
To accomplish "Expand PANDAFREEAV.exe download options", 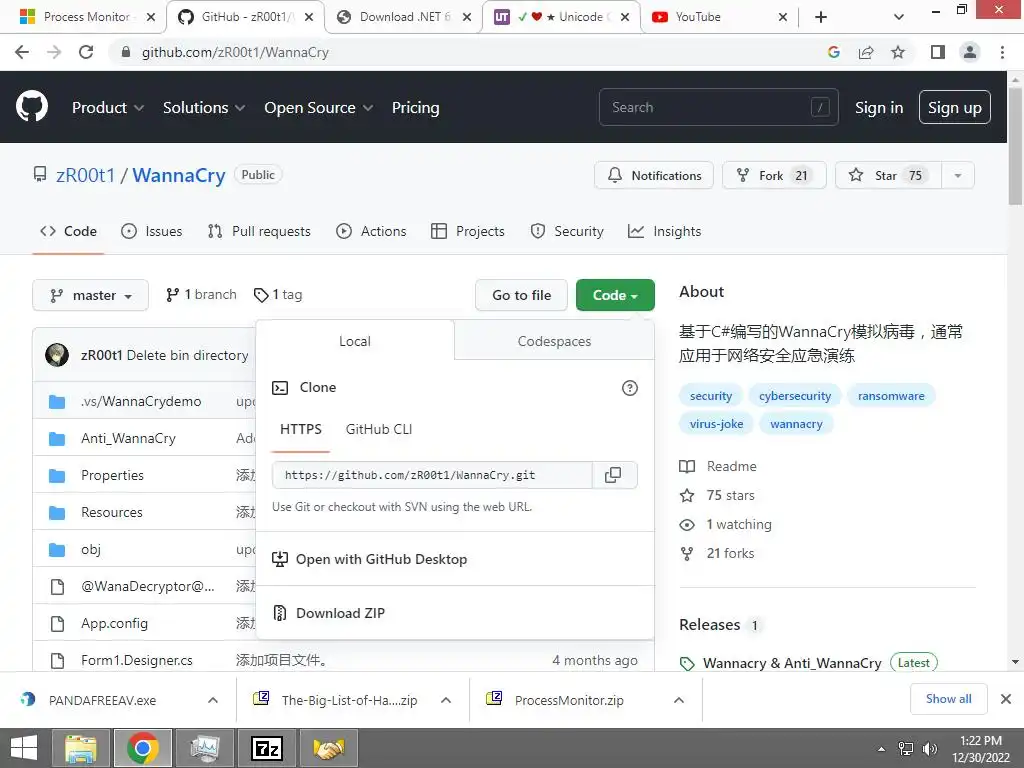I will pos(213,700).
